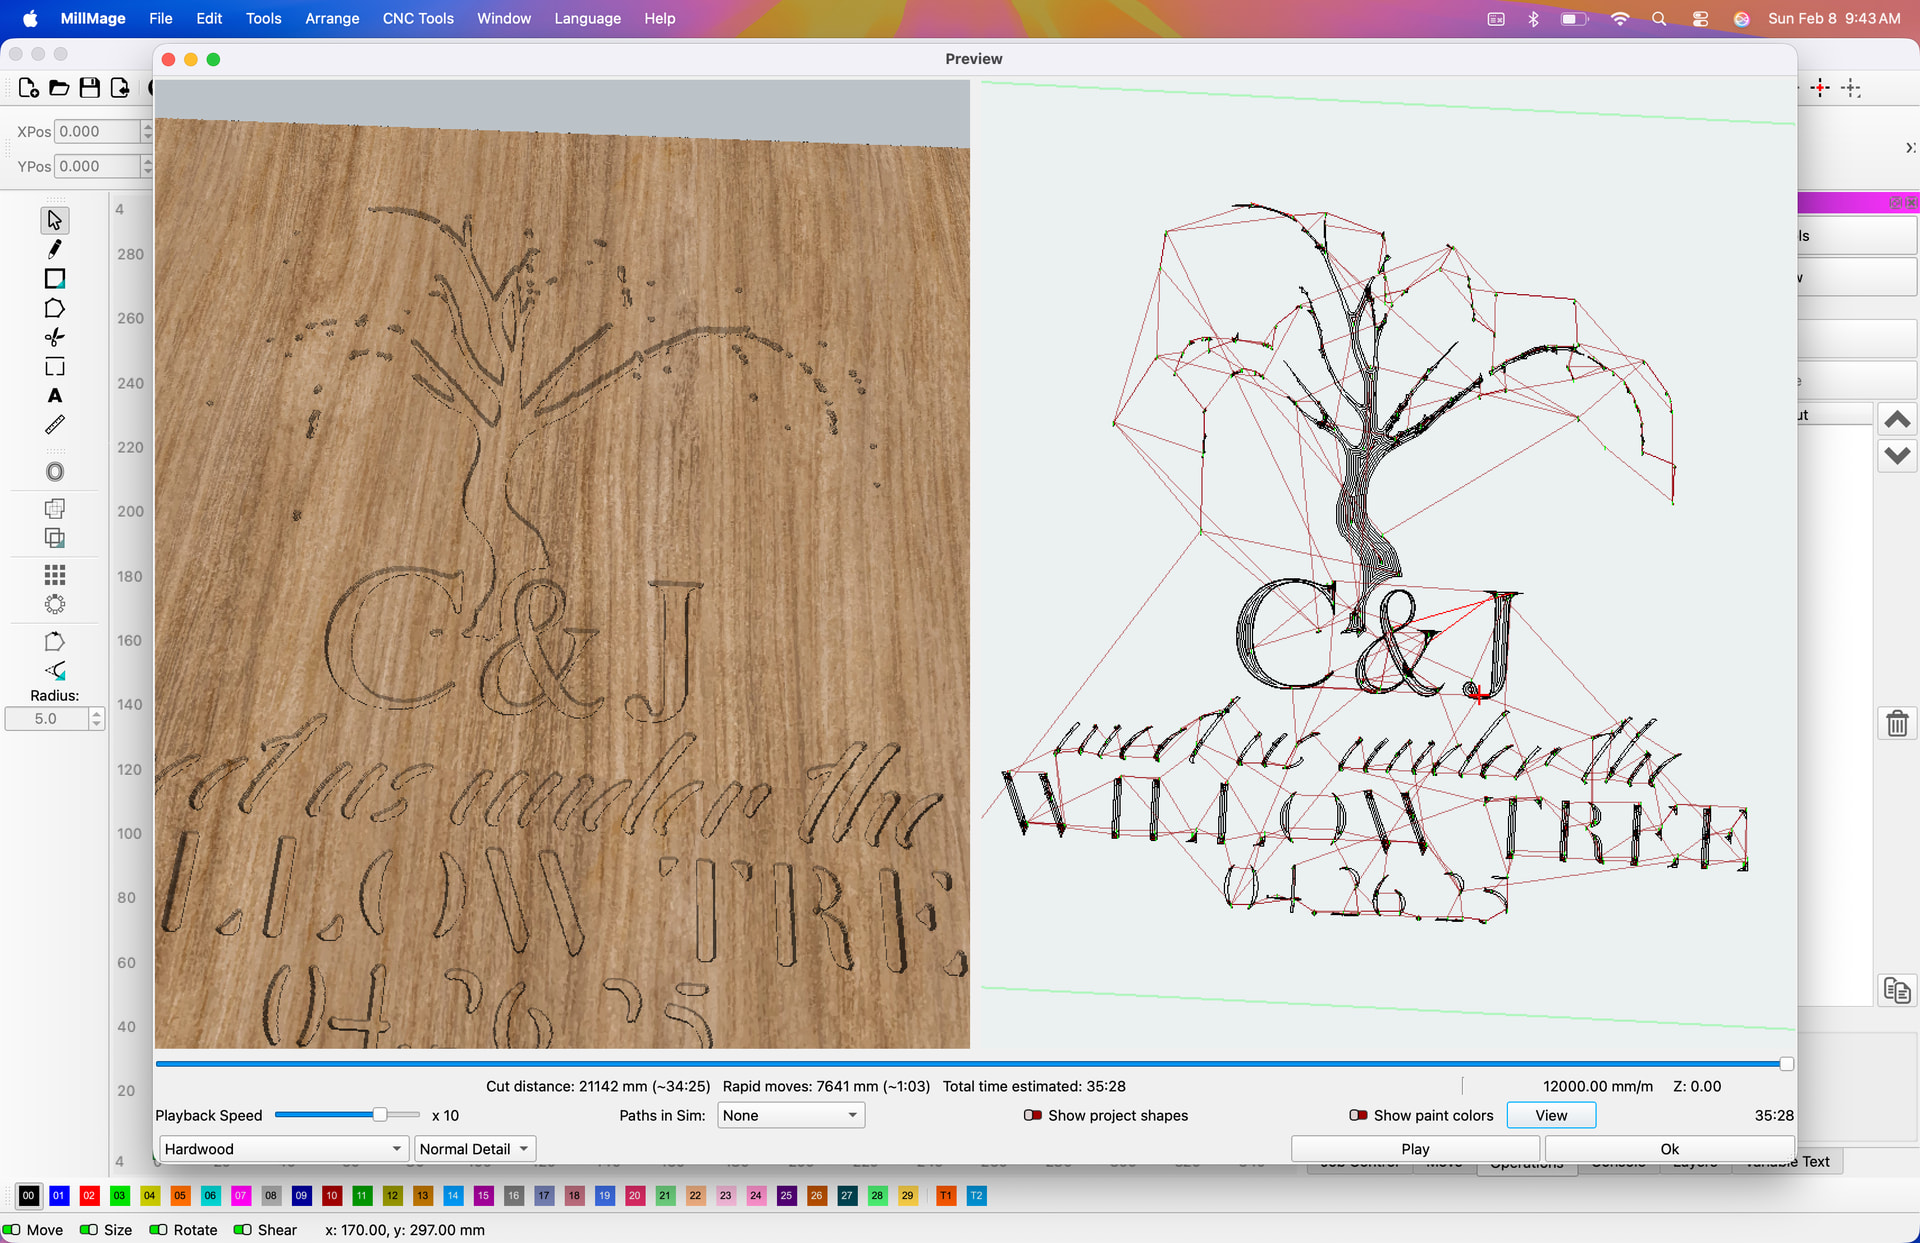
Task: Click the Play button
Action: pos(1415,1149)
